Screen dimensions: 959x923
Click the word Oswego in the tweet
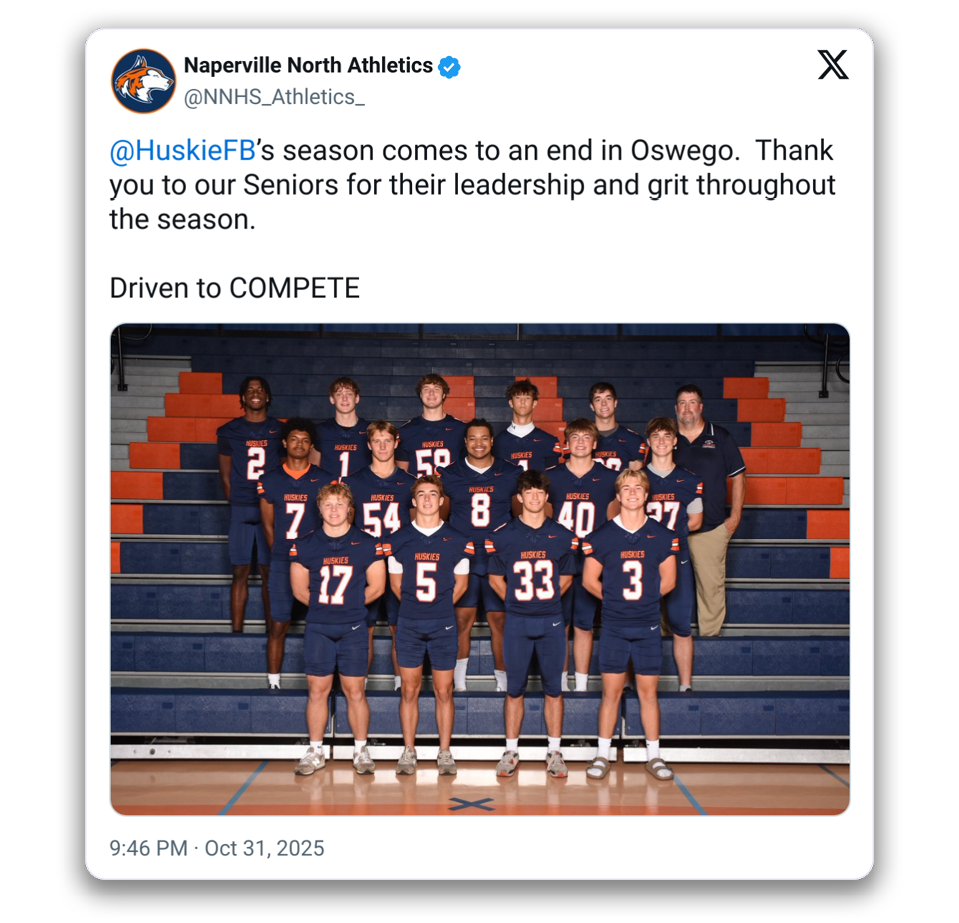click(682, 151)
